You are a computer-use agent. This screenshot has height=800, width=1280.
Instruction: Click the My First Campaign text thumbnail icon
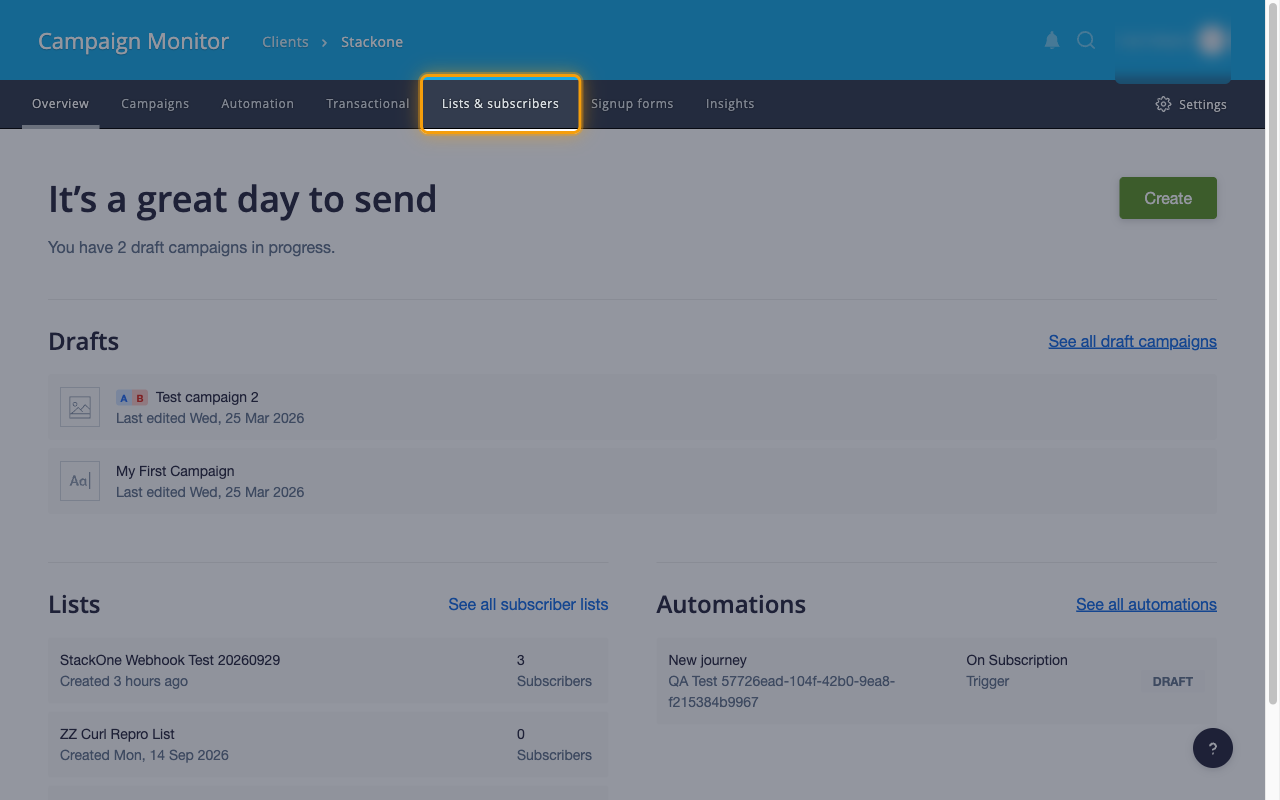pyautogui.click(x=80, y=481)
